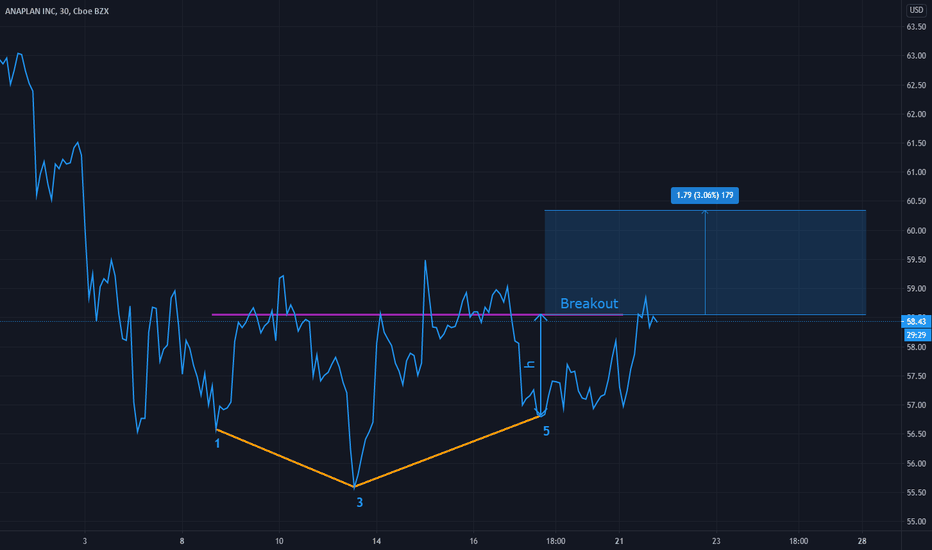Image resolution: width=932 pixels, height=550 pixels.
Task: Click the time axis label 3
Action: [x=84, y=541]
